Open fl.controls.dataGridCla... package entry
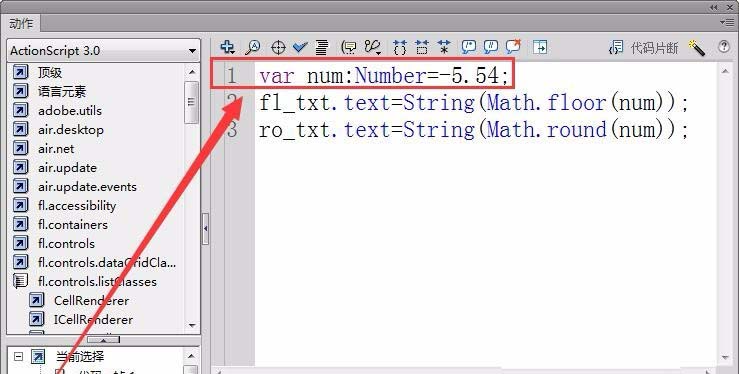Image resolution: width=739 pixels, height=374 pixels. pos(107,262)
